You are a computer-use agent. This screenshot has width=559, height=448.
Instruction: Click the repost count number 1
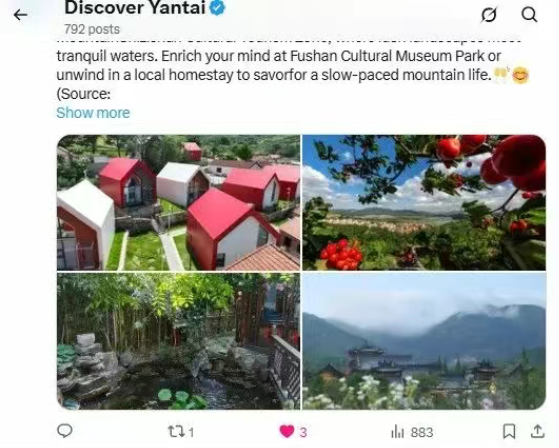point(191,433)
